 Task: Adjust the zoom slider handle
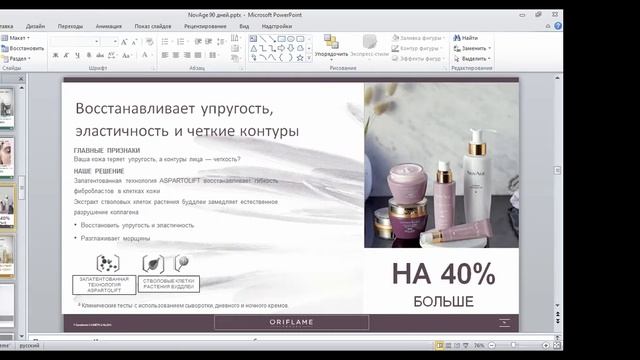tap(513, 345)
